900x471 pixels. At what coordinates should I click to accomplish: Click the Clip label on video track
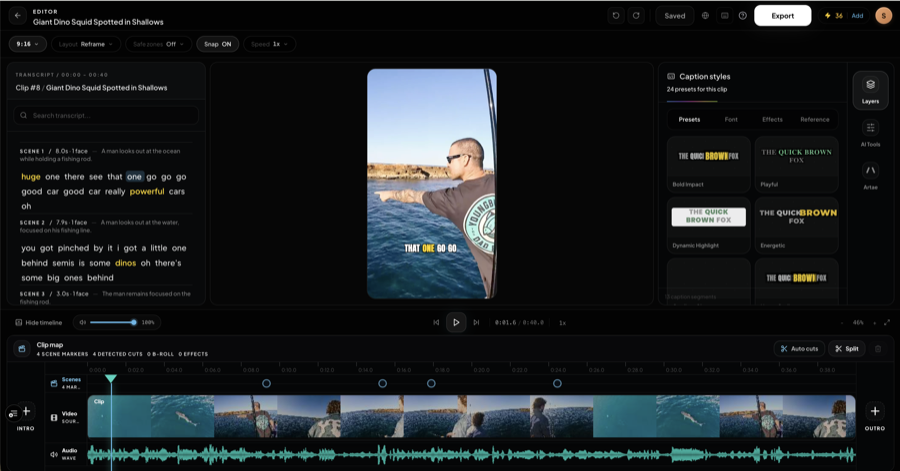[99, 402]
